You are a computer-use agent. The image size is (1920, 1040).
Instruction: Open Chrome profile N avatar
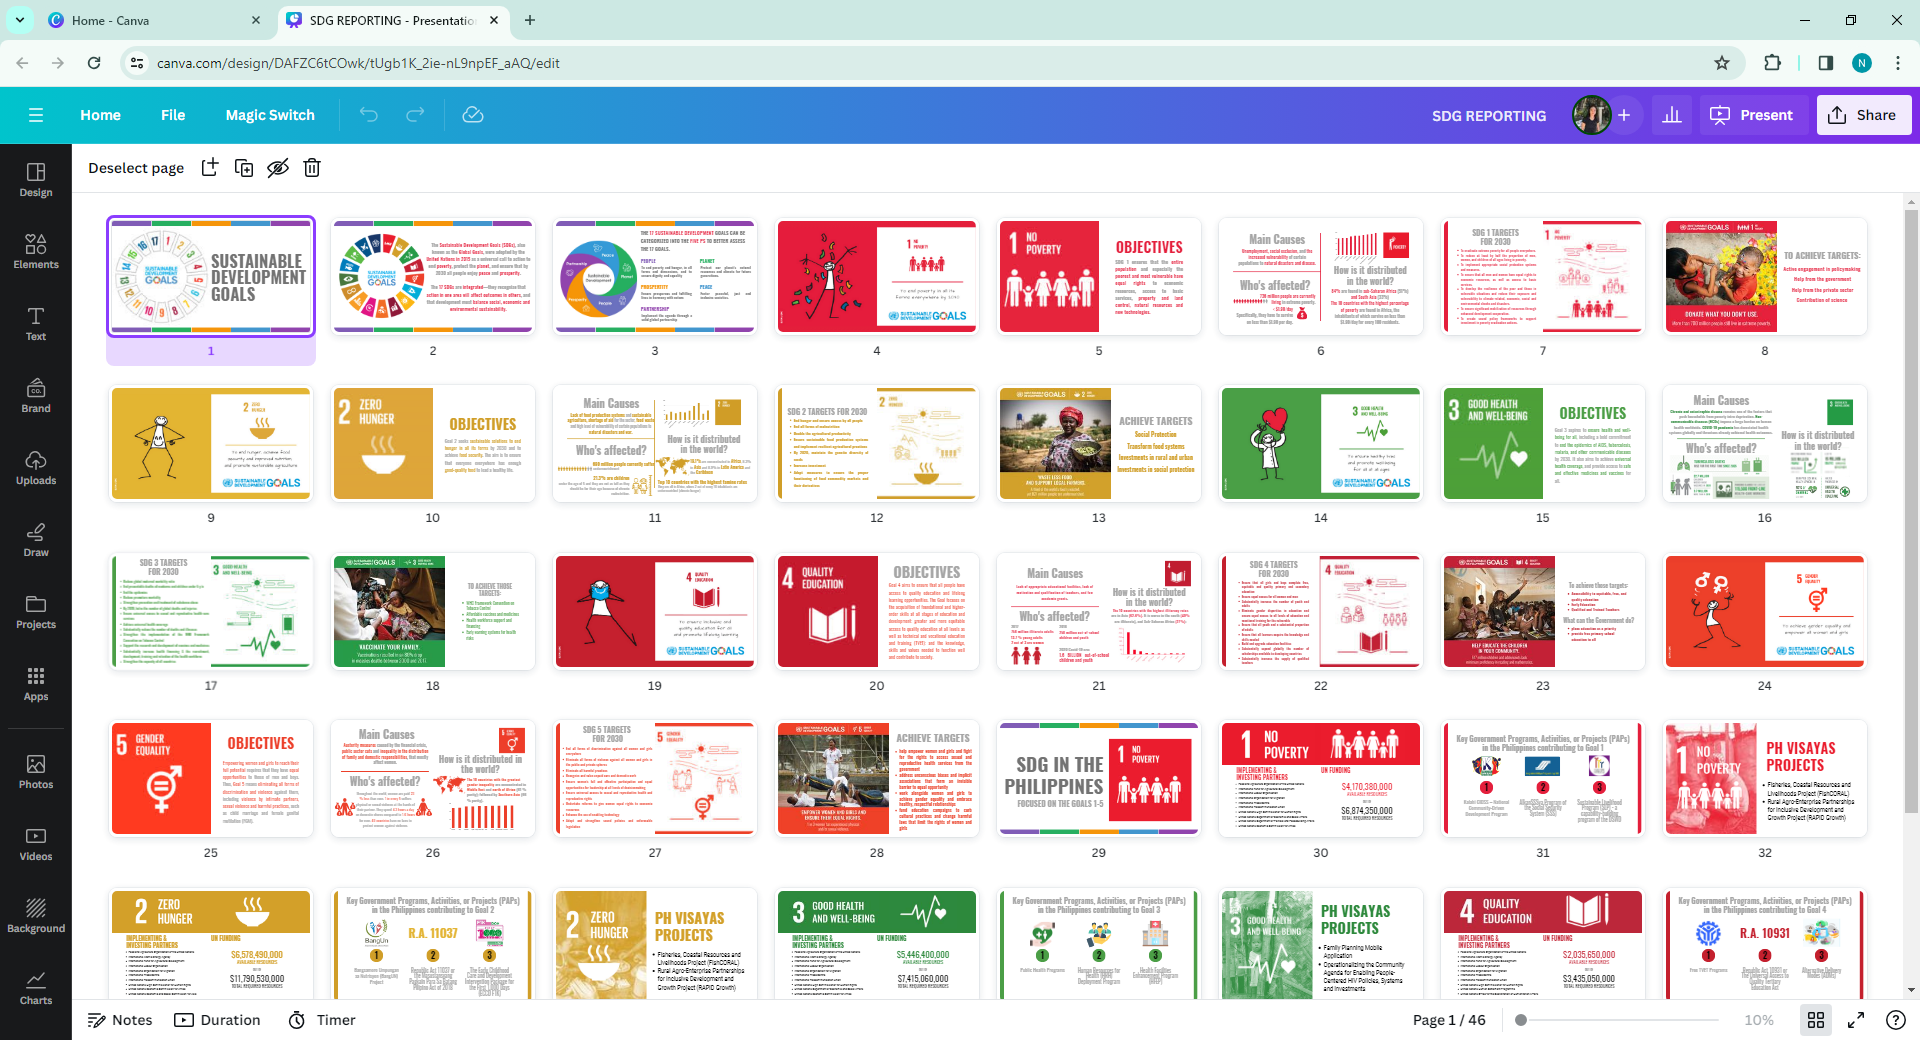click(x=1862, y=63)
